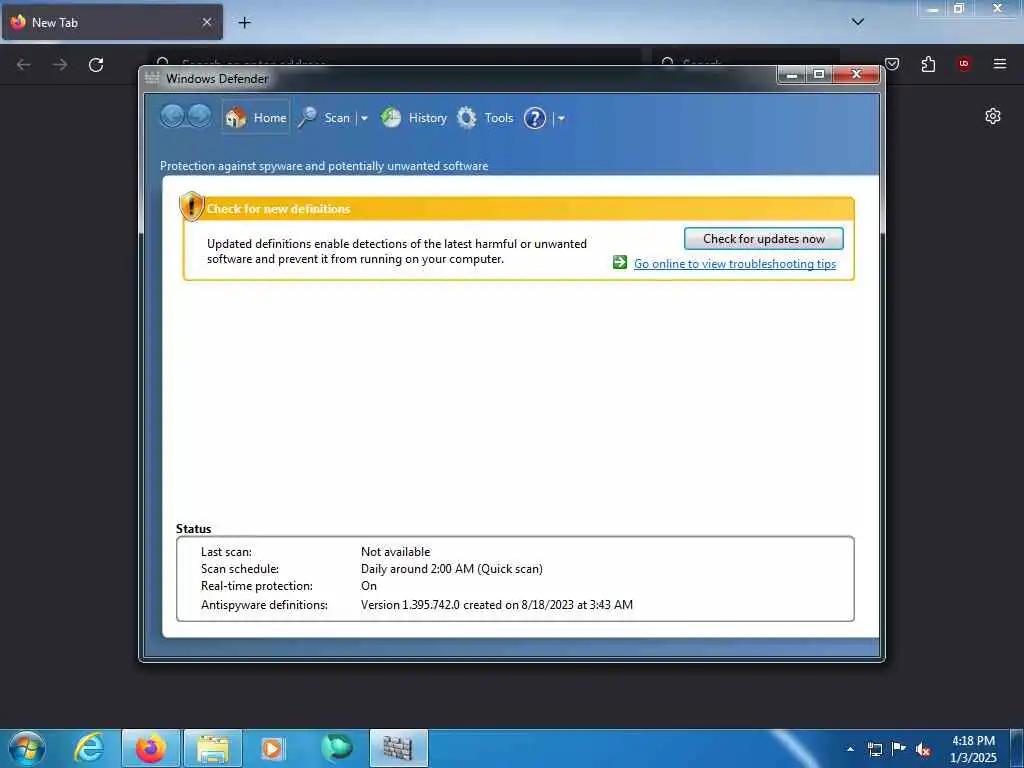Open the Firefox hamburger application menu
Viewport: 1024px width, 768px height.
(1000, 64)
